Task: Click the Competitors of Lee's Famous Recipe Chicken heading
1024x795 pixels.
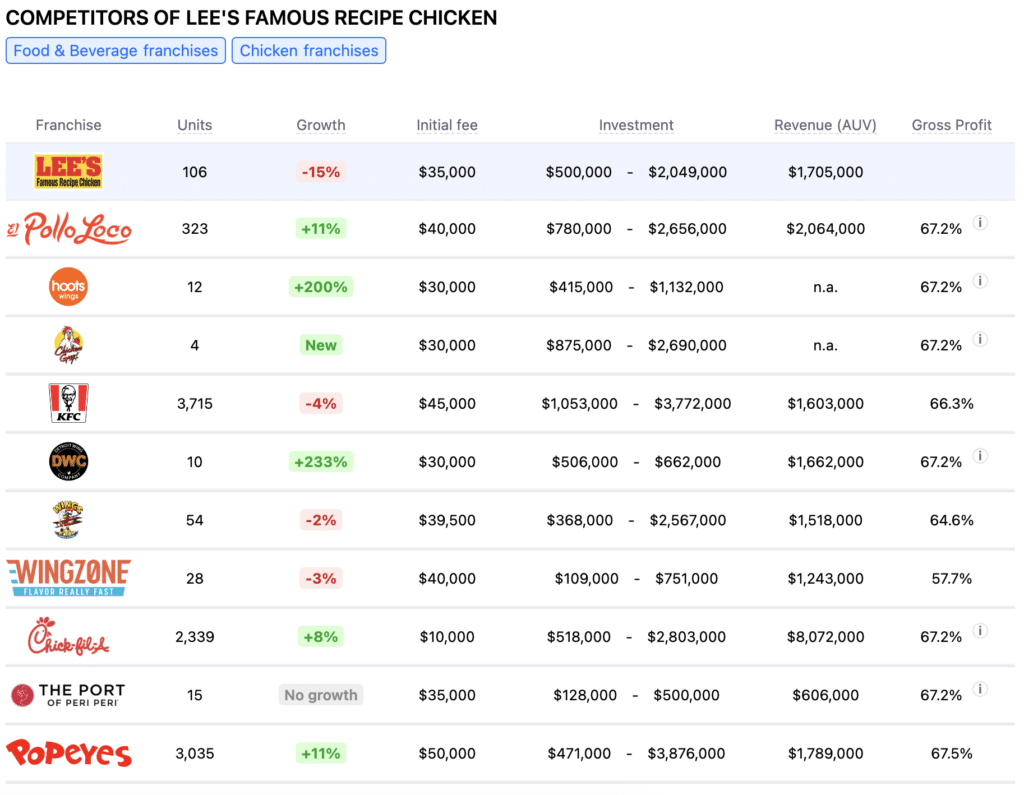Action: (x=251, y=18)
